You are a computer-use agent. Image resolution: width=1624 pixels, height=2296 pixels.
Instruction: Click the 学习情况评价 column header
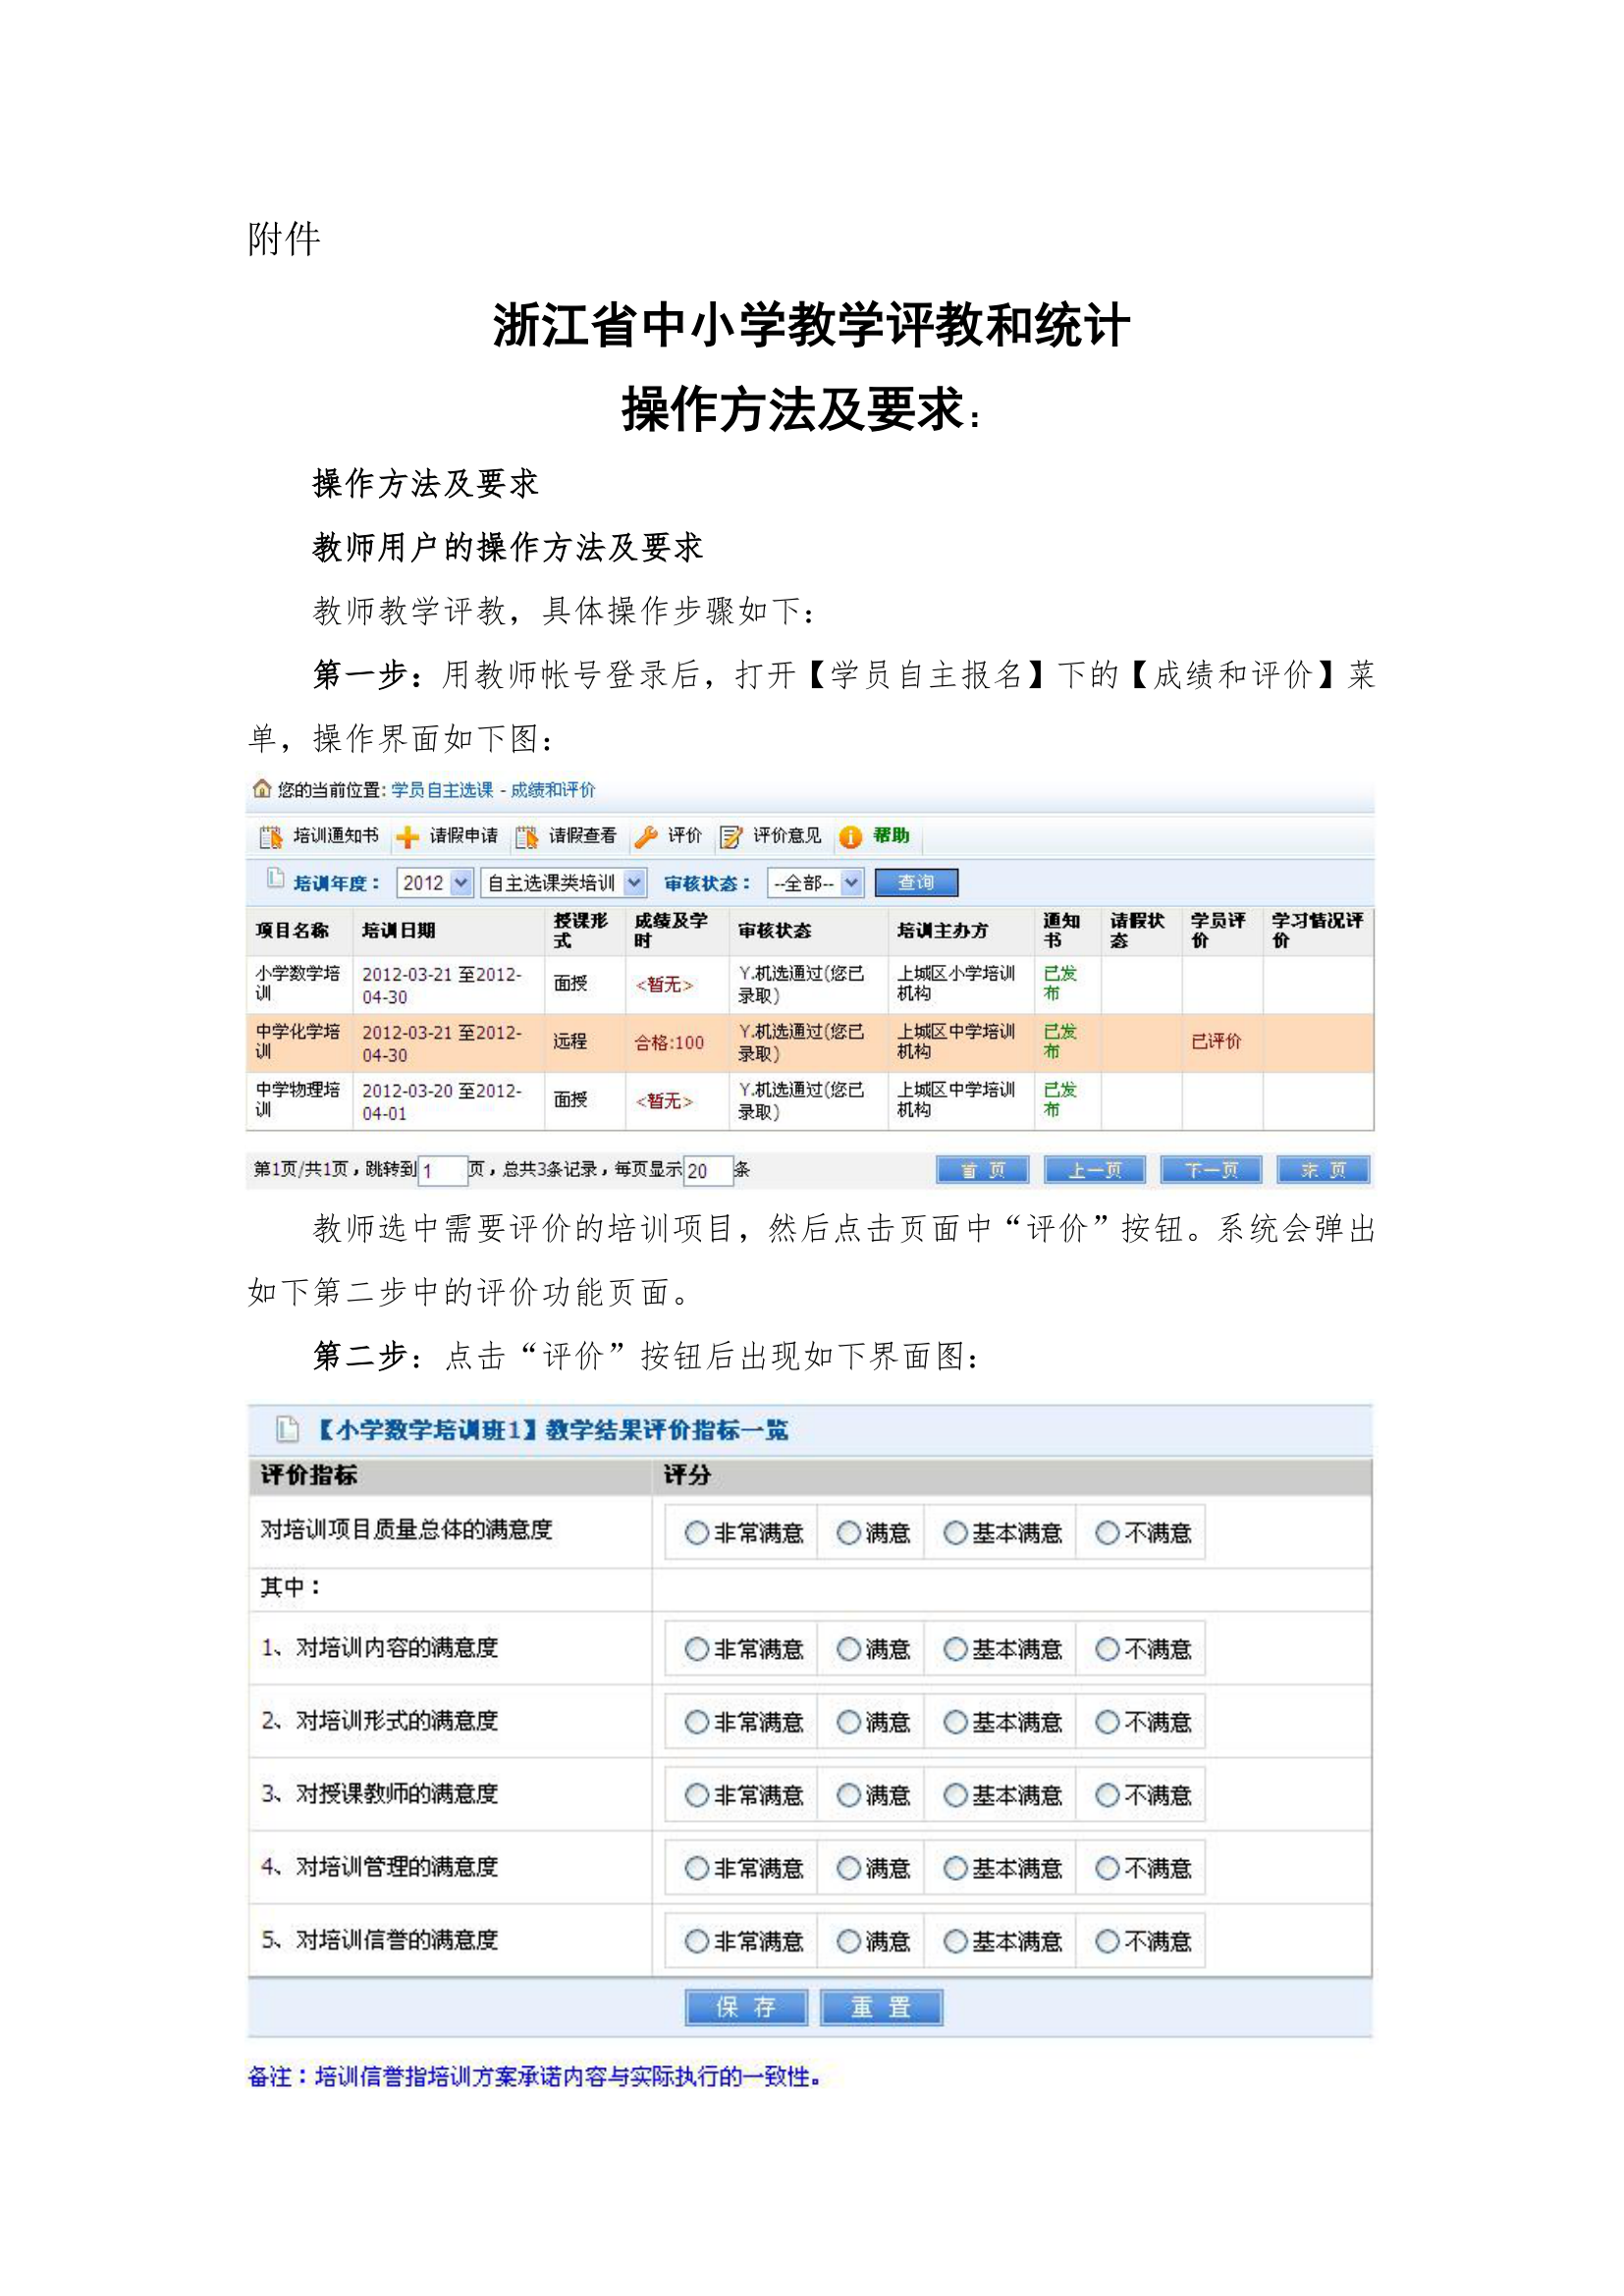(x=1316, y=929)
